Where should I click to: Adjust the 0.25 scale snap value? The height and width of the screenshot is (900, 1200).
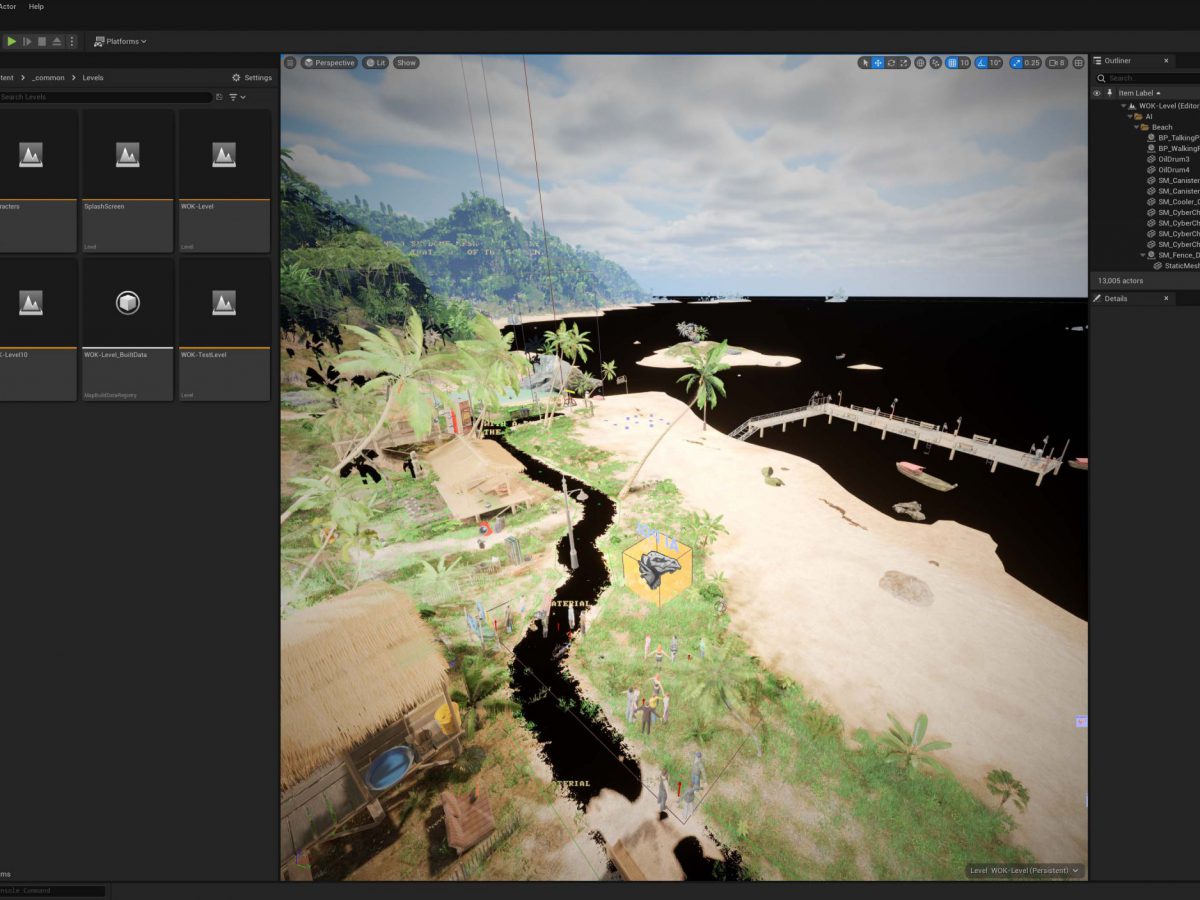[x=1032, y=62]
